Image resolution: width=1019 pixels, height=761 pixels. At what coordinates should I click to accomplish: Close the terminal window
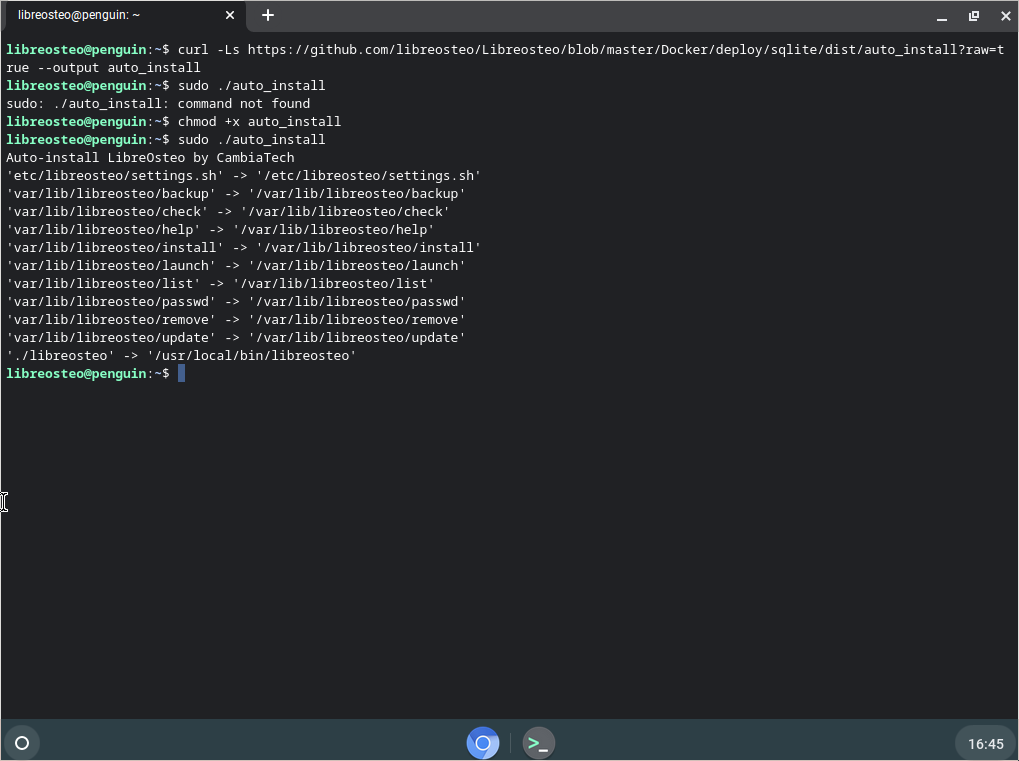coord(1005,16)
